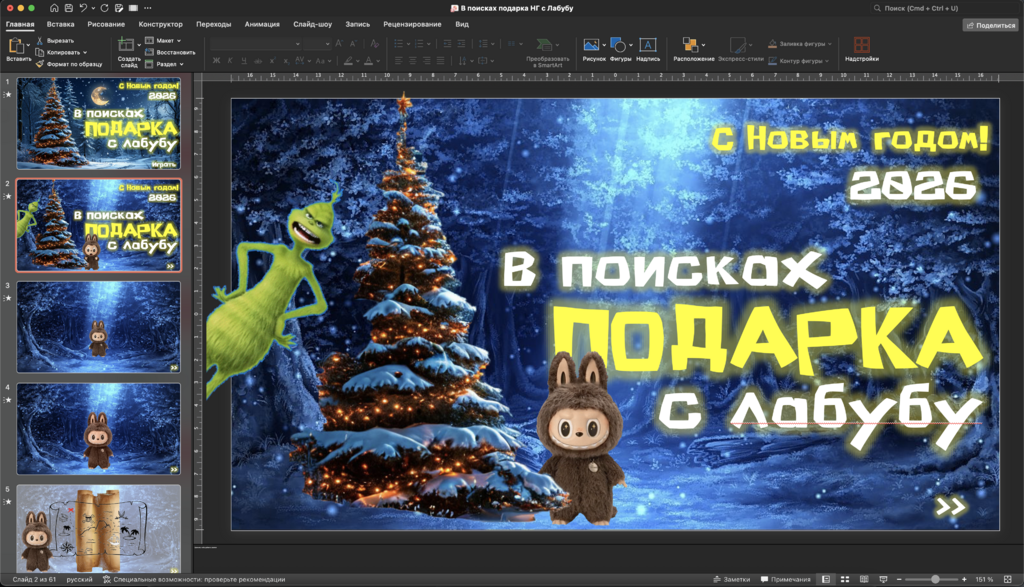Screen dimensions: 1024x587
Task: Switch to the Слайд-шоу tab
Action: [x=312, y=24]
